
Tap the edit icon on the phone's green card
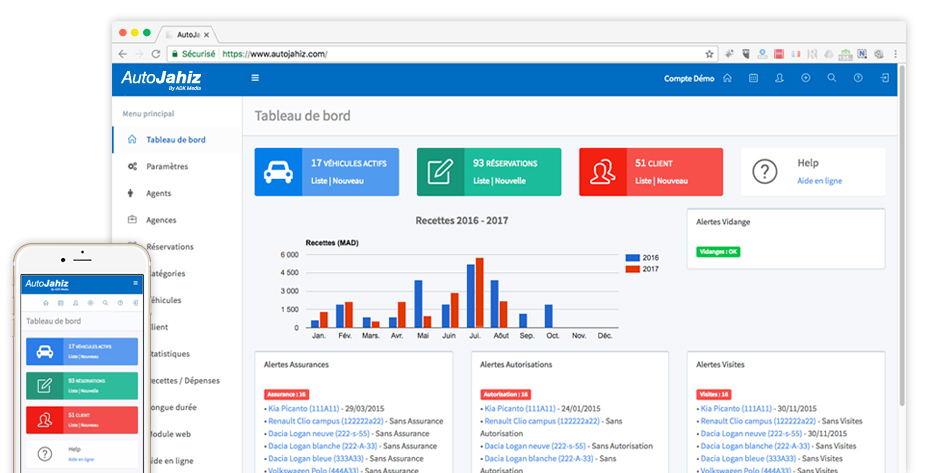coord(45,386)
